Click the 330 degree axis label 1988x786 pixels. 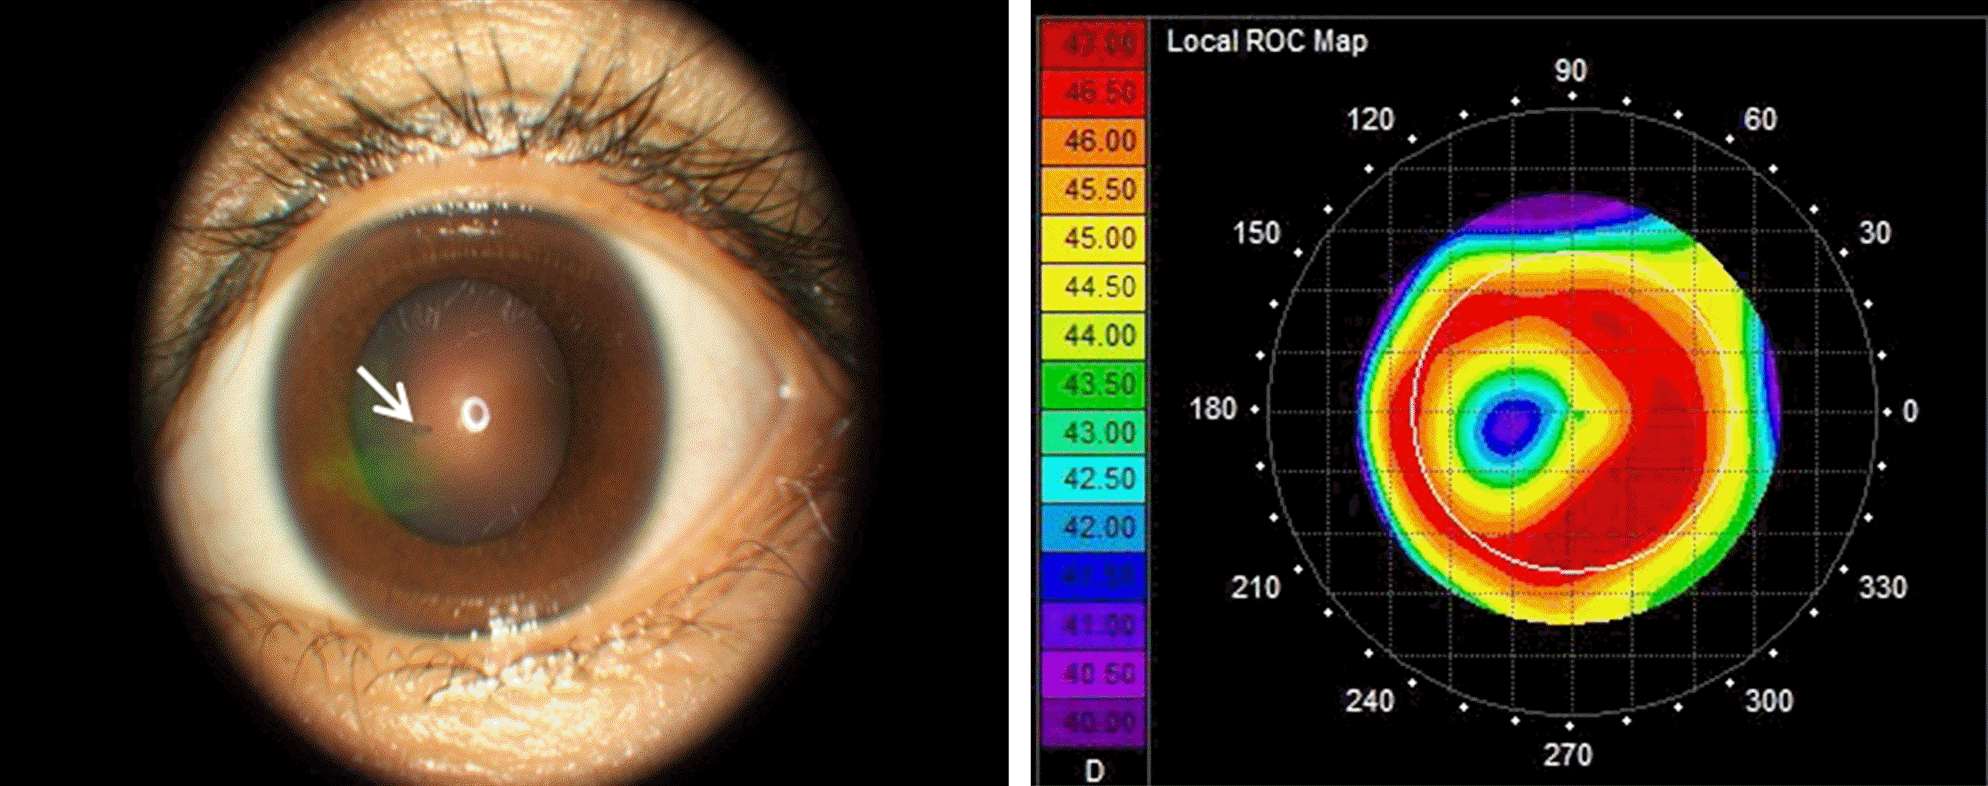[x=1883, y=587]
